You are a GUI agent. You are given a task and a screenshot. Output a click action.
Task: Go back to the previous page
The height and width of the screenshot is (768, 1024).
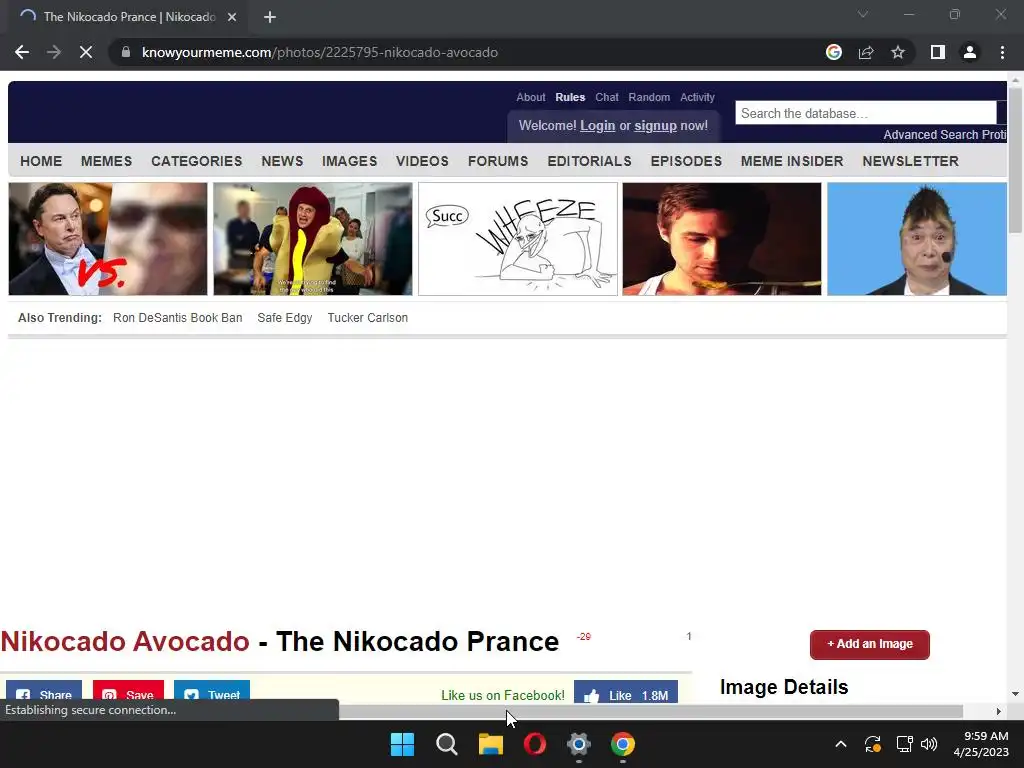click(22, 52)
